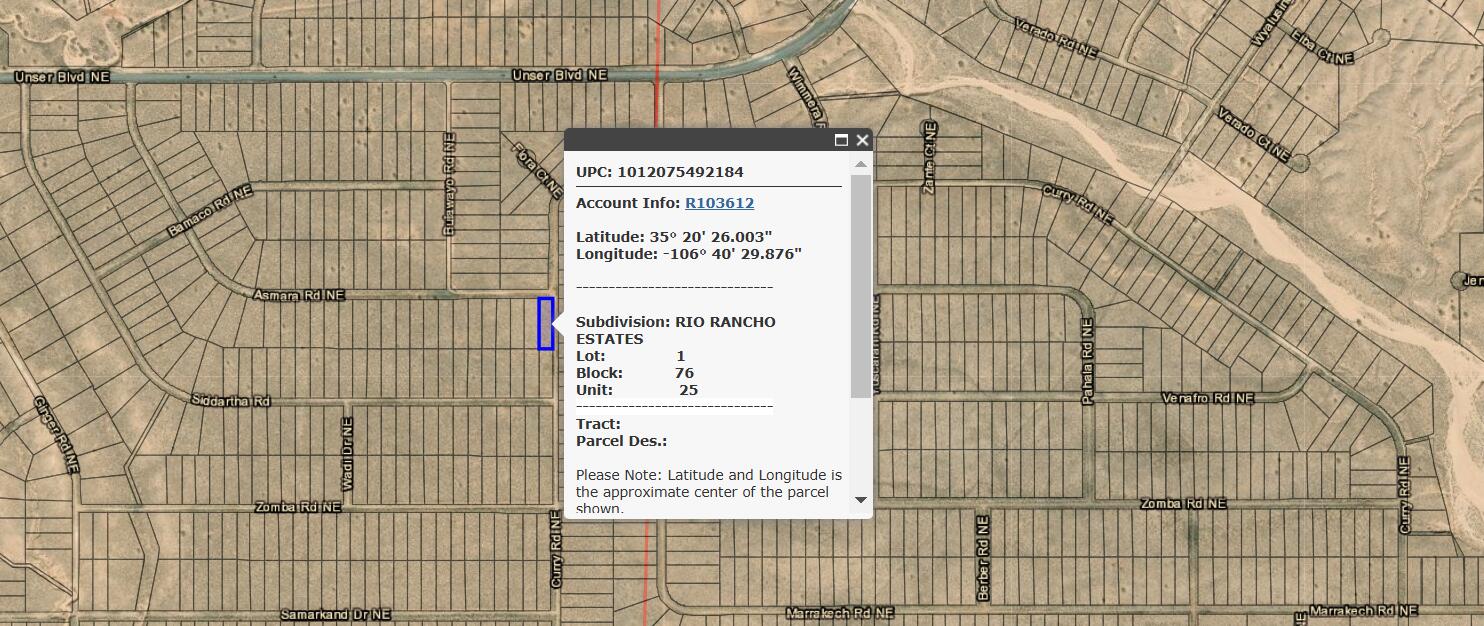Click the Siddartha Rd street label

point(231,401)
